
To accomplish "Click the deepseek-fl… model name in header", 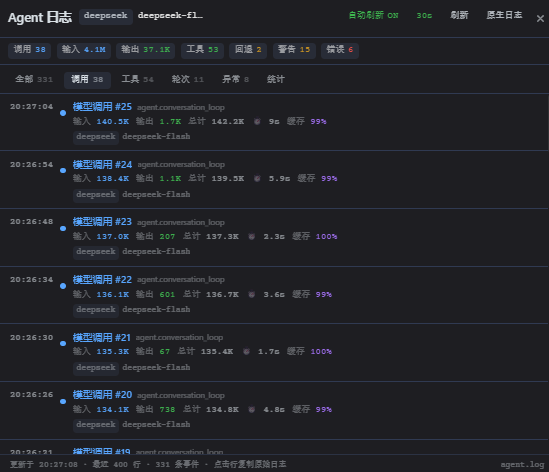I will tap(170, 15).
